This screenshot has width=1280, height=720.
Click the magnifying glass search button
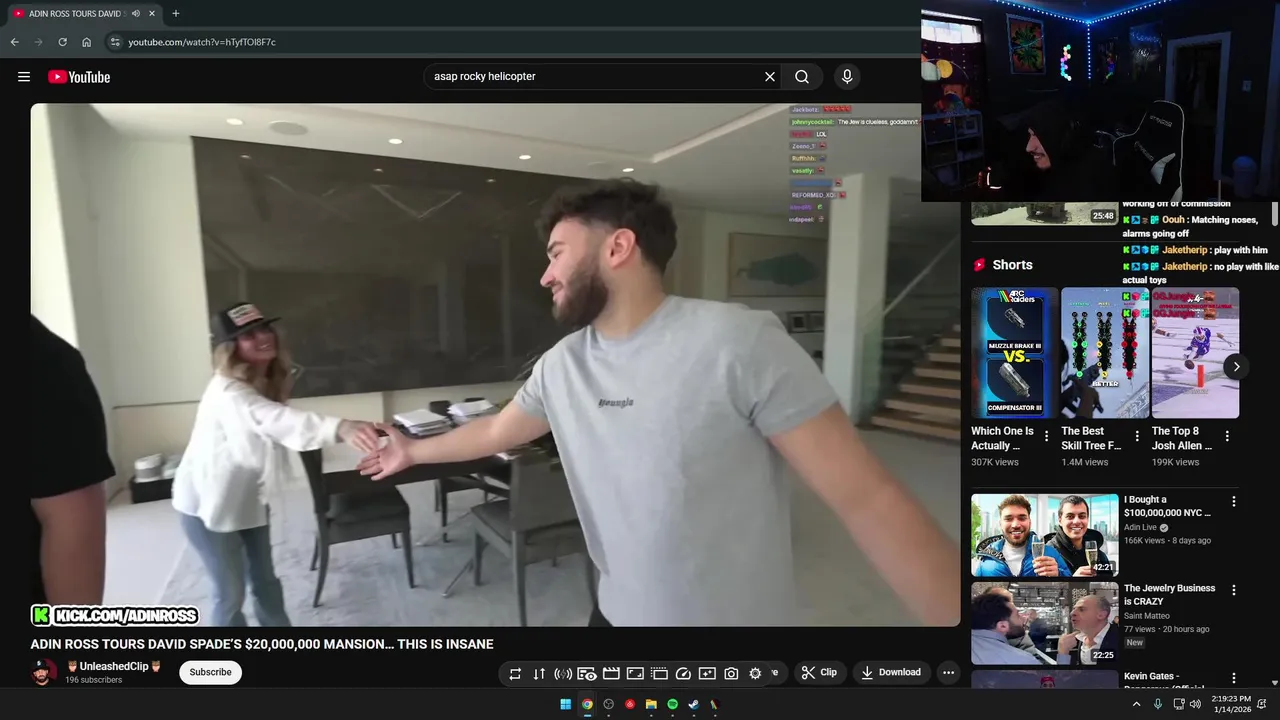click(802, 77)
